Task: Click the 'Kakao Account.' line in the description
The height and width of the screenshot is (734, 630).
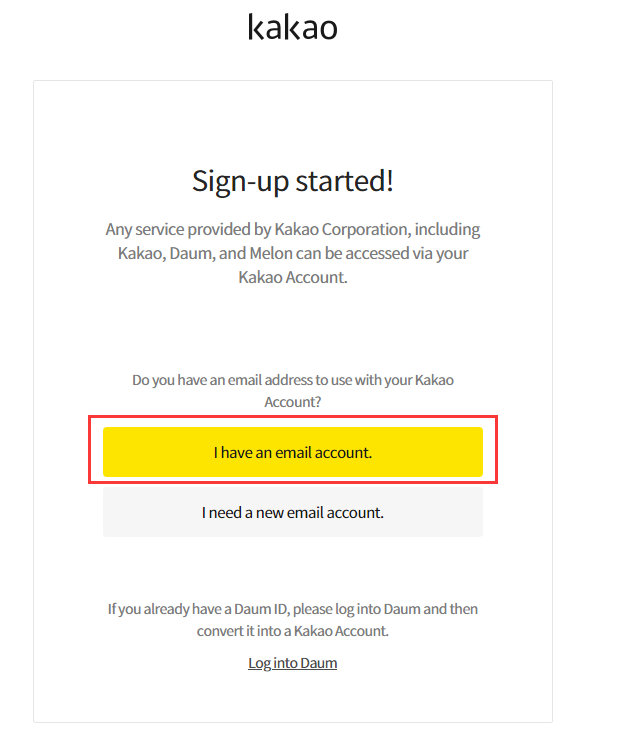Action: [x=293, y=277]
